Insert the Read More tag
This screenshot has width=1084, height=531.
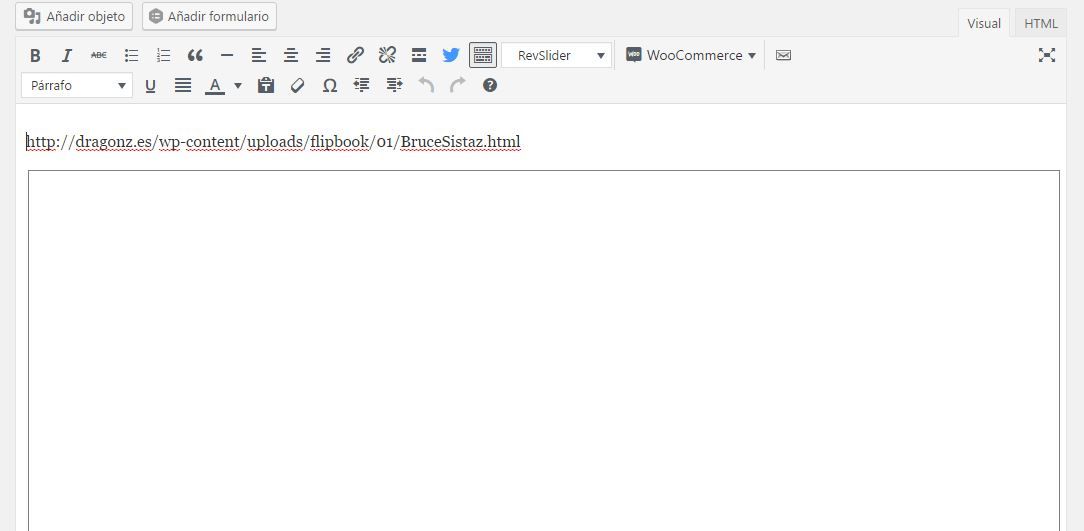[419, 55]
